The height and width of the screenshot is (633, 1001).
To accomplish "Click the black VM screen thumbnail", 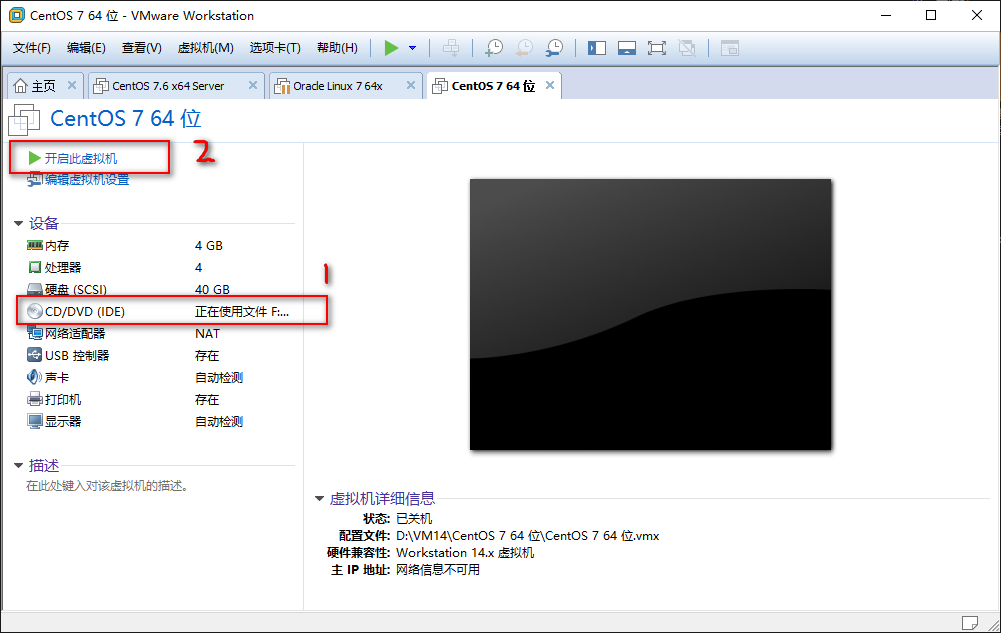I will coord(651,315).
